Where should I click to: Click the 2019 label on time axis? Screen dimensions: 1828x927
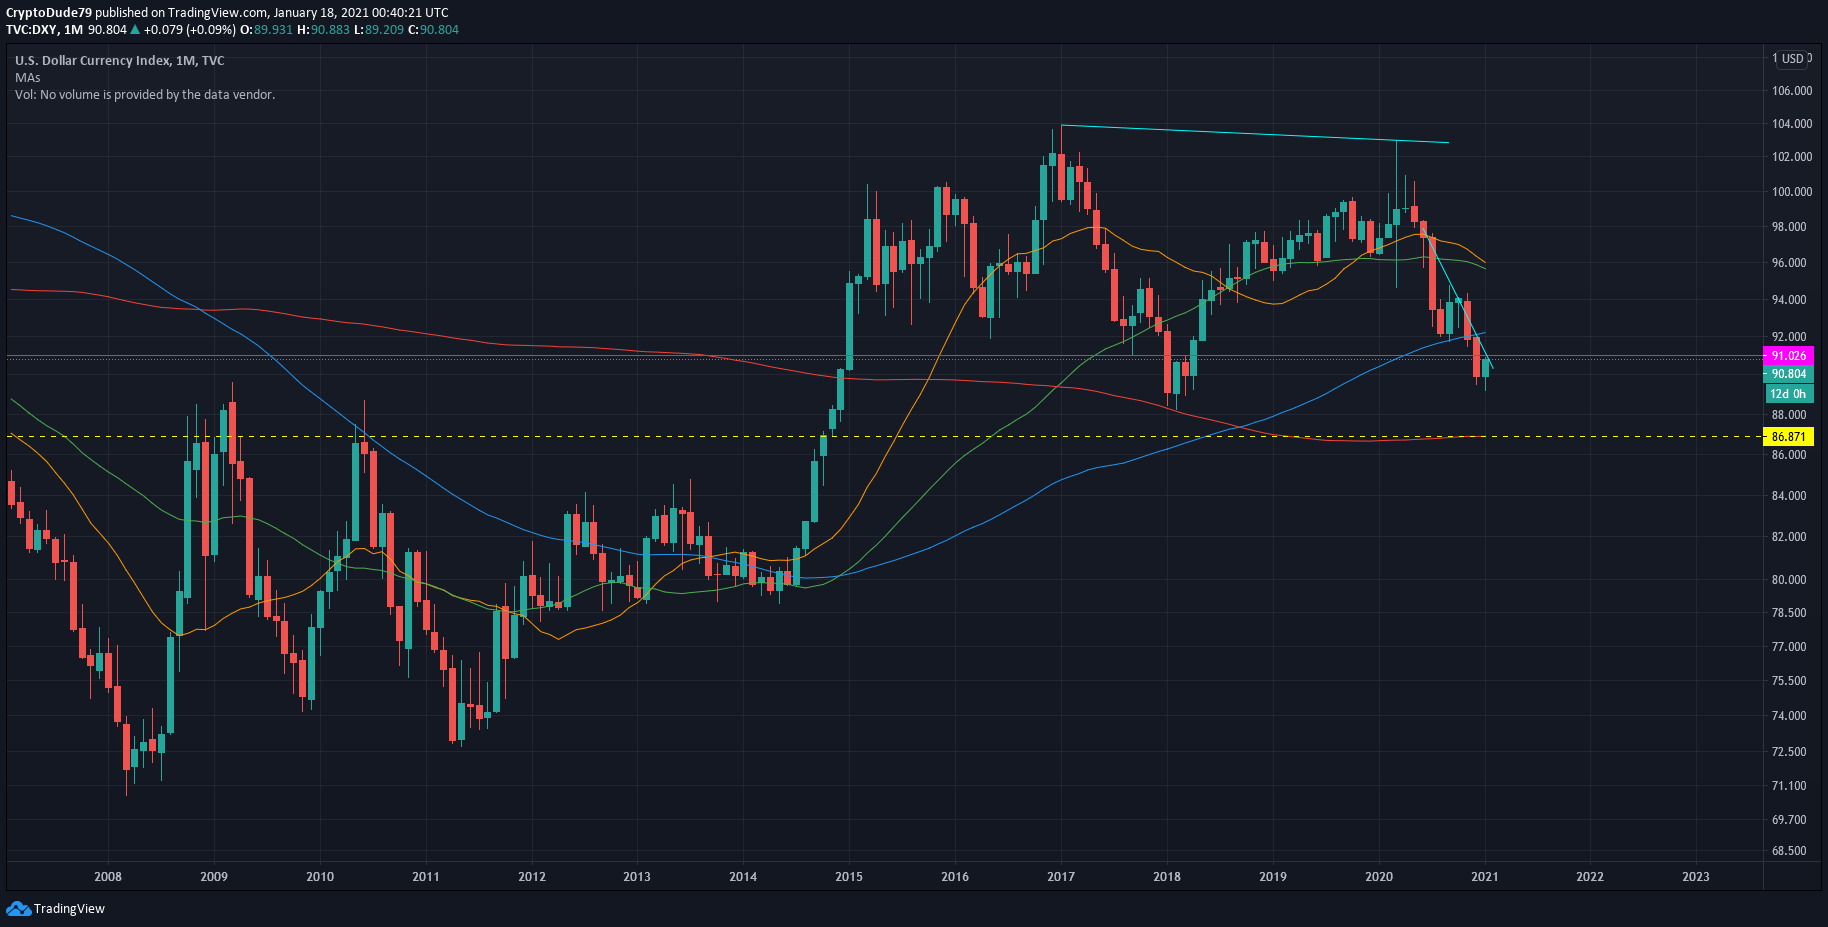(x=1273, y=877)
